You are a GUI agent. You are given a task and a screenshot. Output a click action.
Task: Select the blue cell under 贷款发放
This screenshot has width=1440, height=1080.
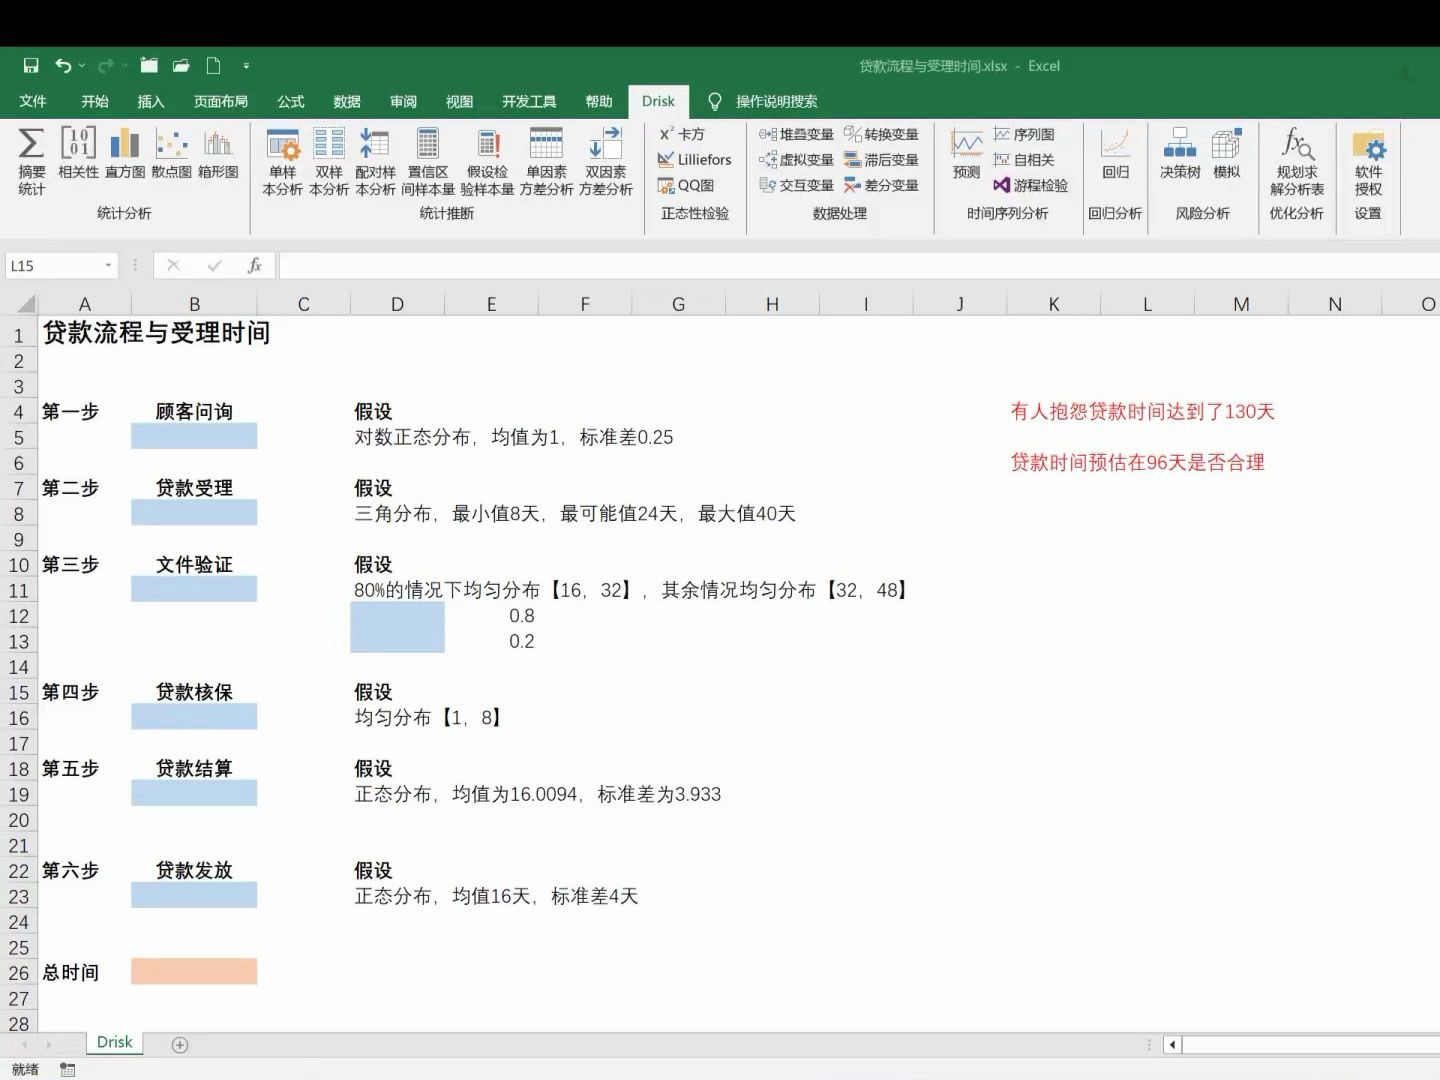click(x=194, y=895)
